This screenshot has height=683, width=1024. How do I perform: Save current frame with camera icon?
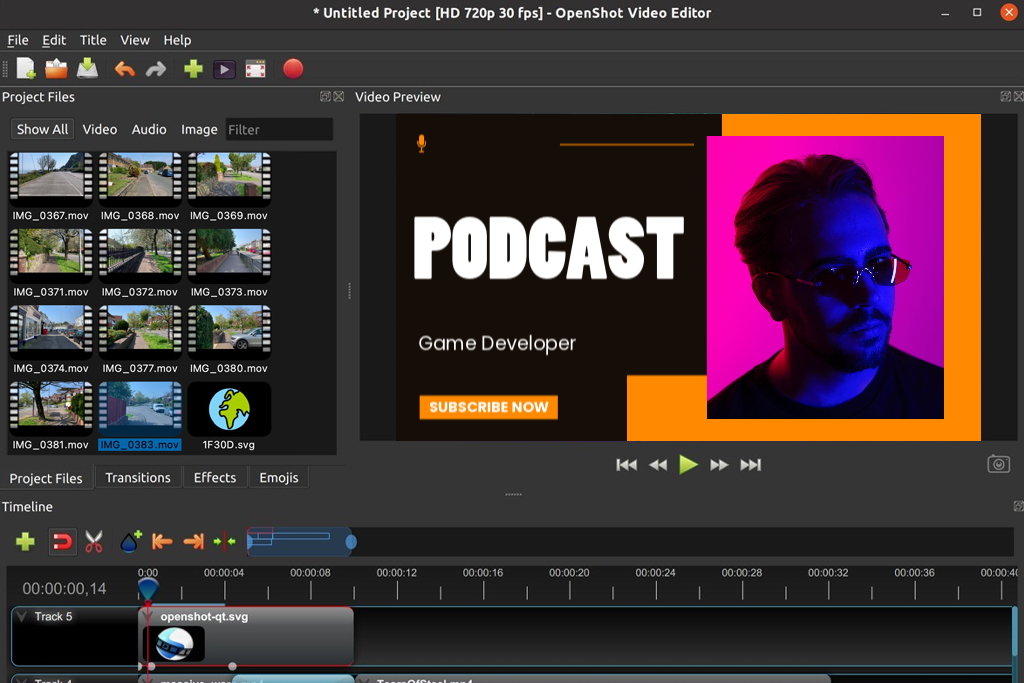999,464
